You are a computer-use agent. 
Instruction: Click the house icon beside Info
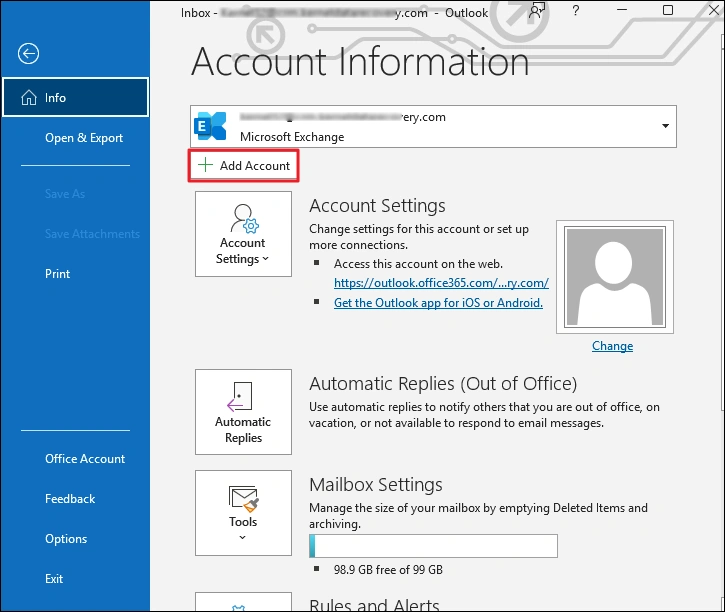[29, 98]
